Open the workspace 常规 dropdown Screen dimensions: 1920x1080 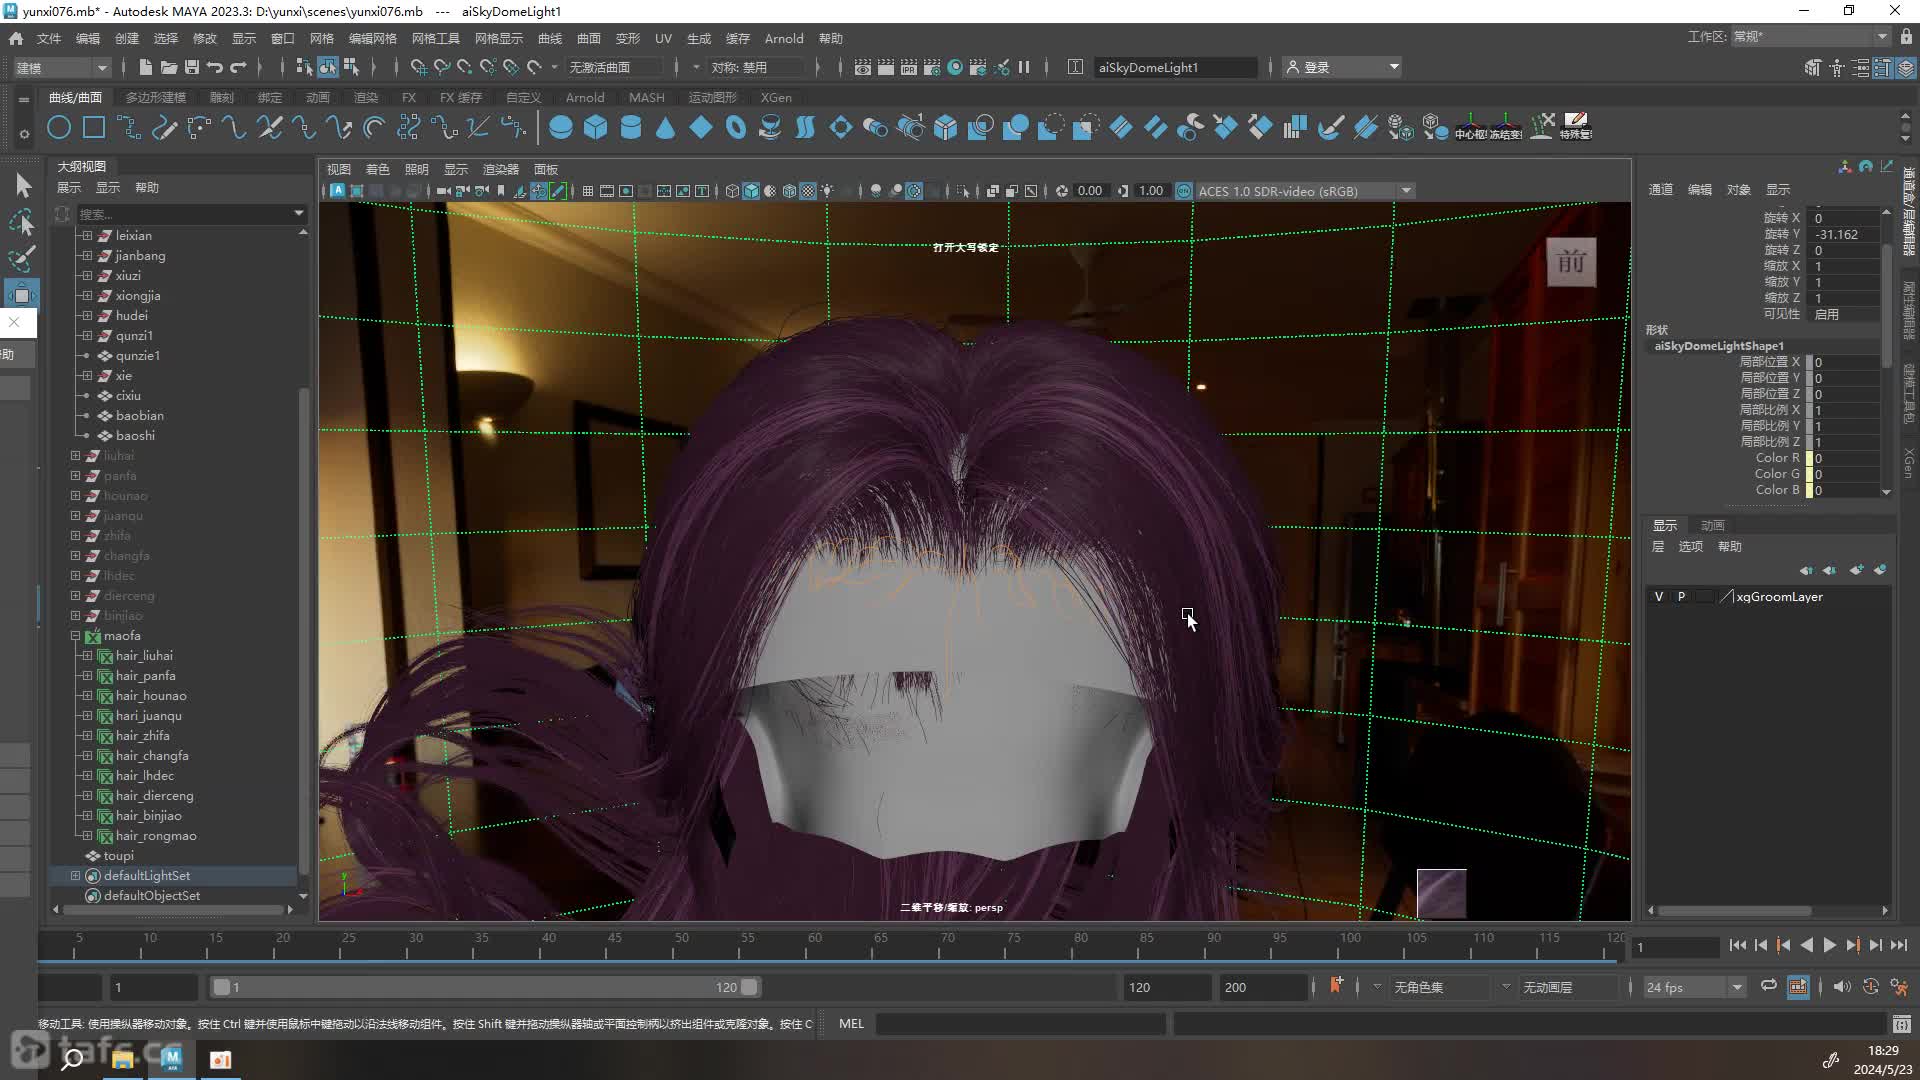[x=1810, y=36]
